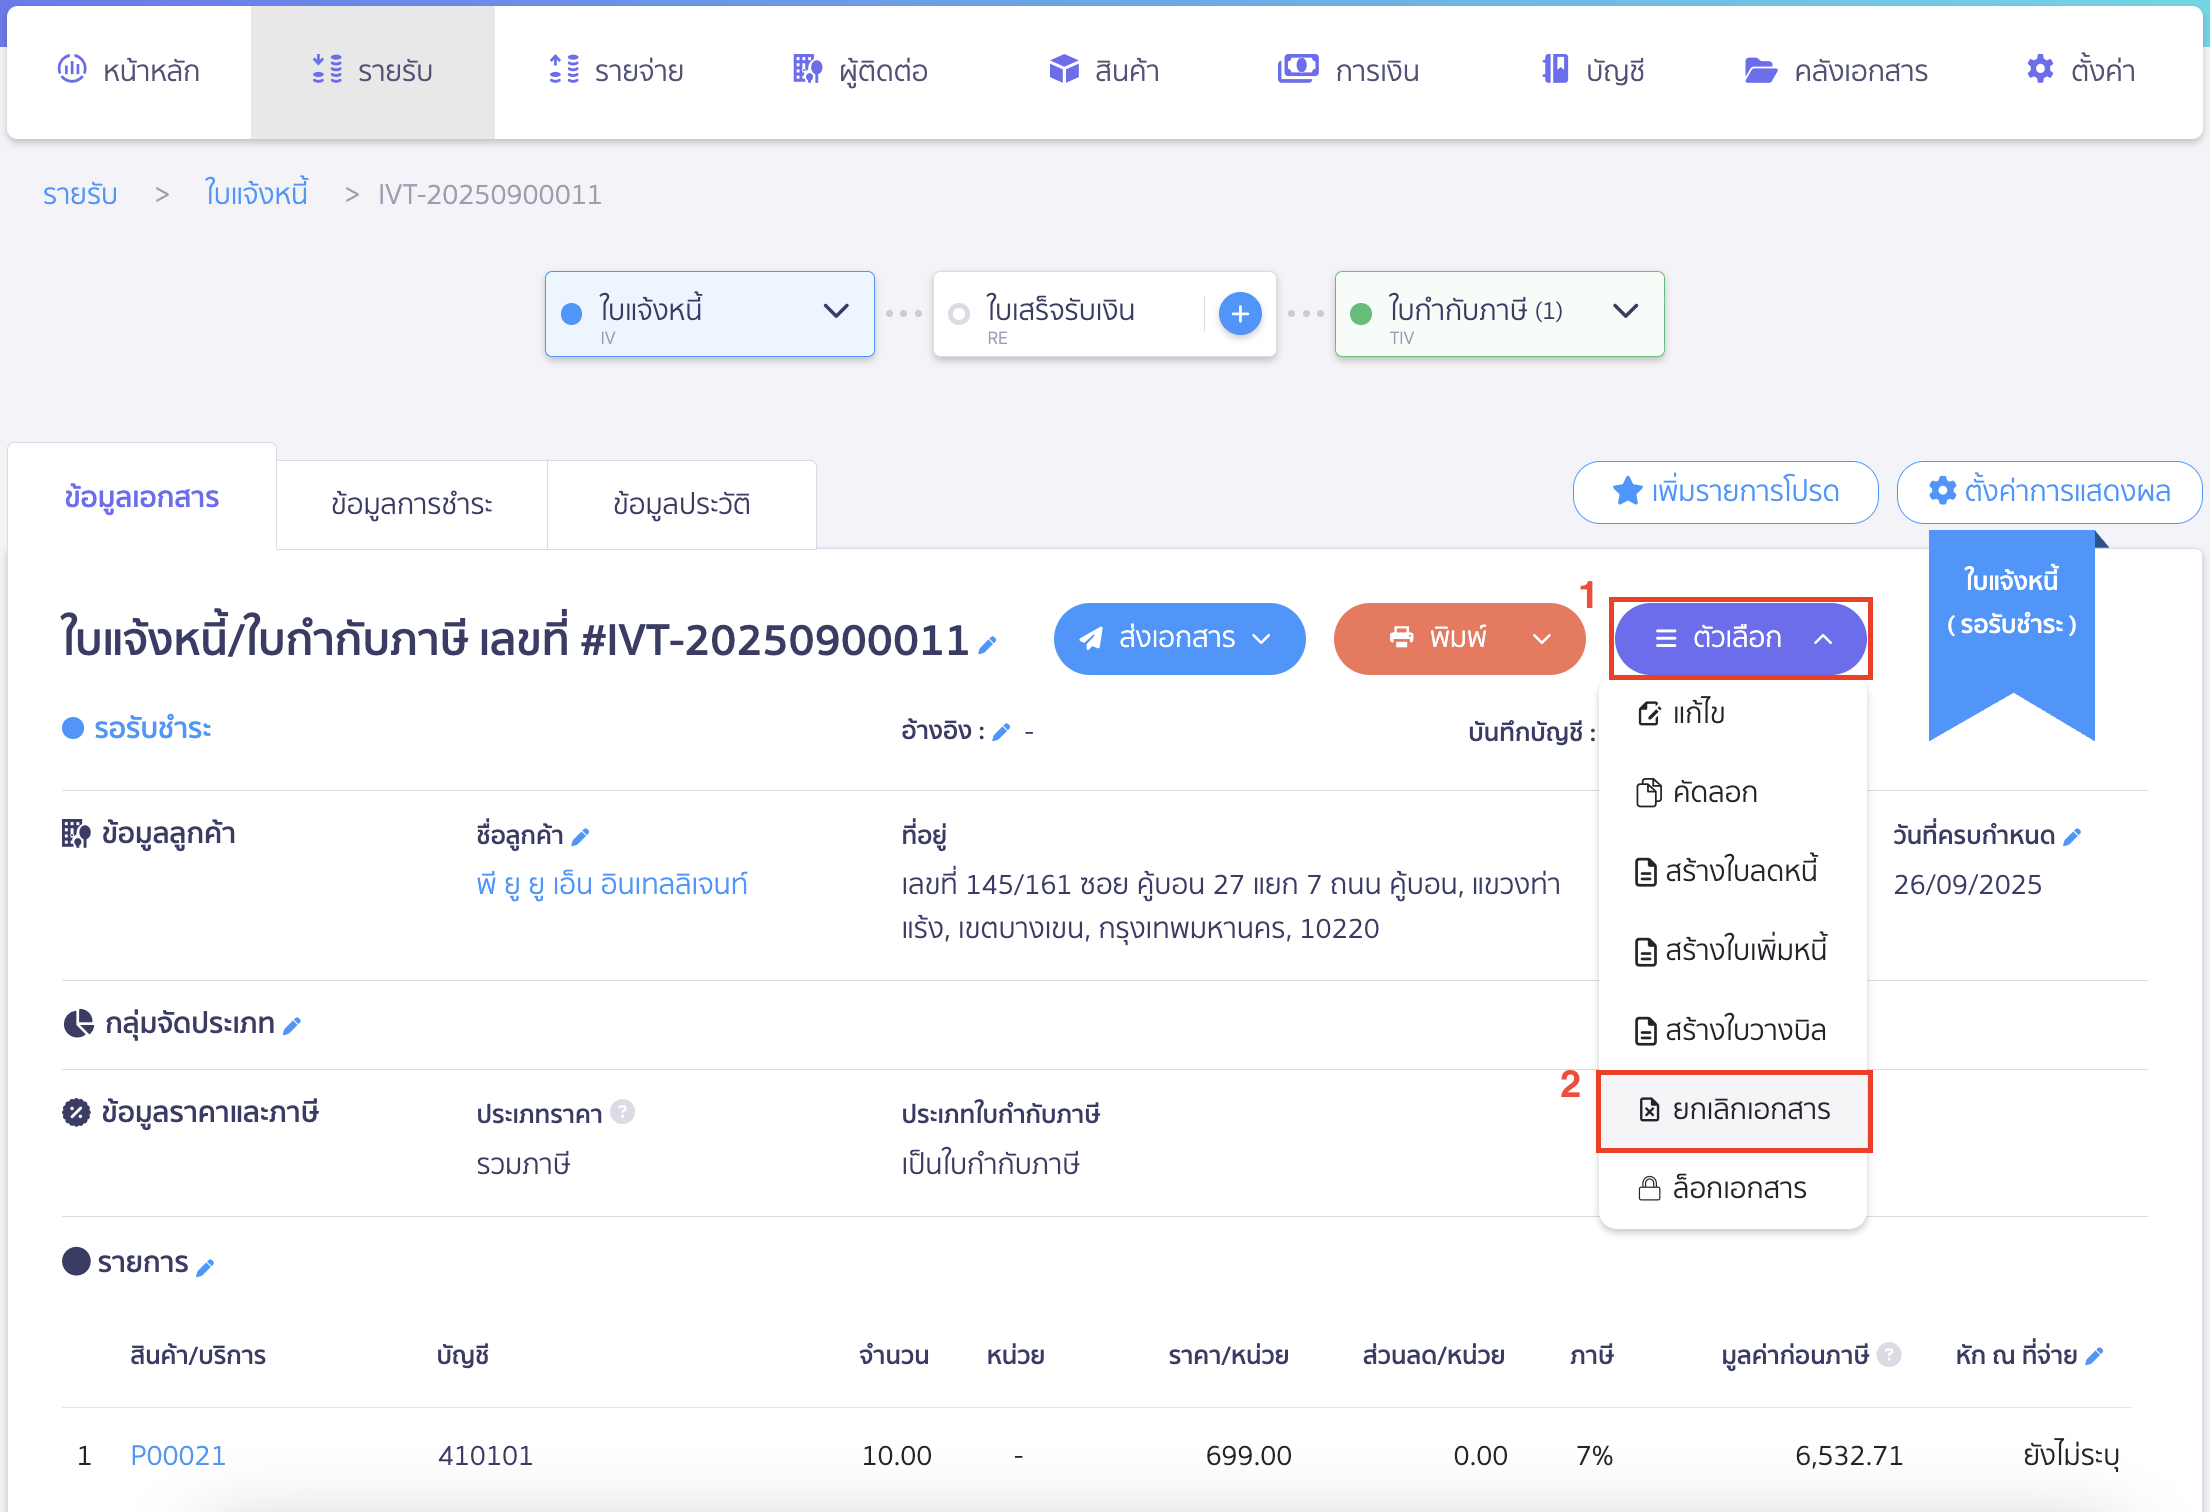Open customer link พี ยู ยู เอ็น อินเทลลิเจนท์
2210x1512 pixels.
pos(612,885)
